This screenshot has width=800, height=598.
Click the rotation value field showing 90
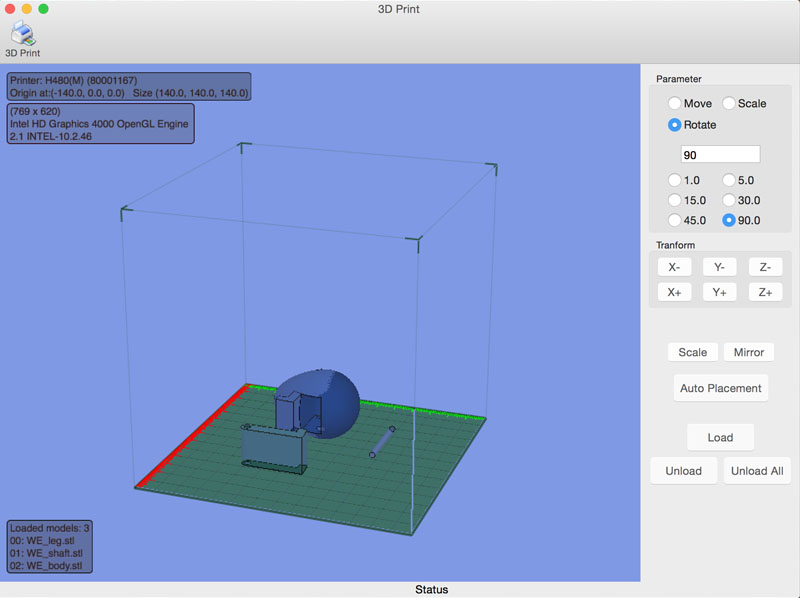tap(720, 155)
